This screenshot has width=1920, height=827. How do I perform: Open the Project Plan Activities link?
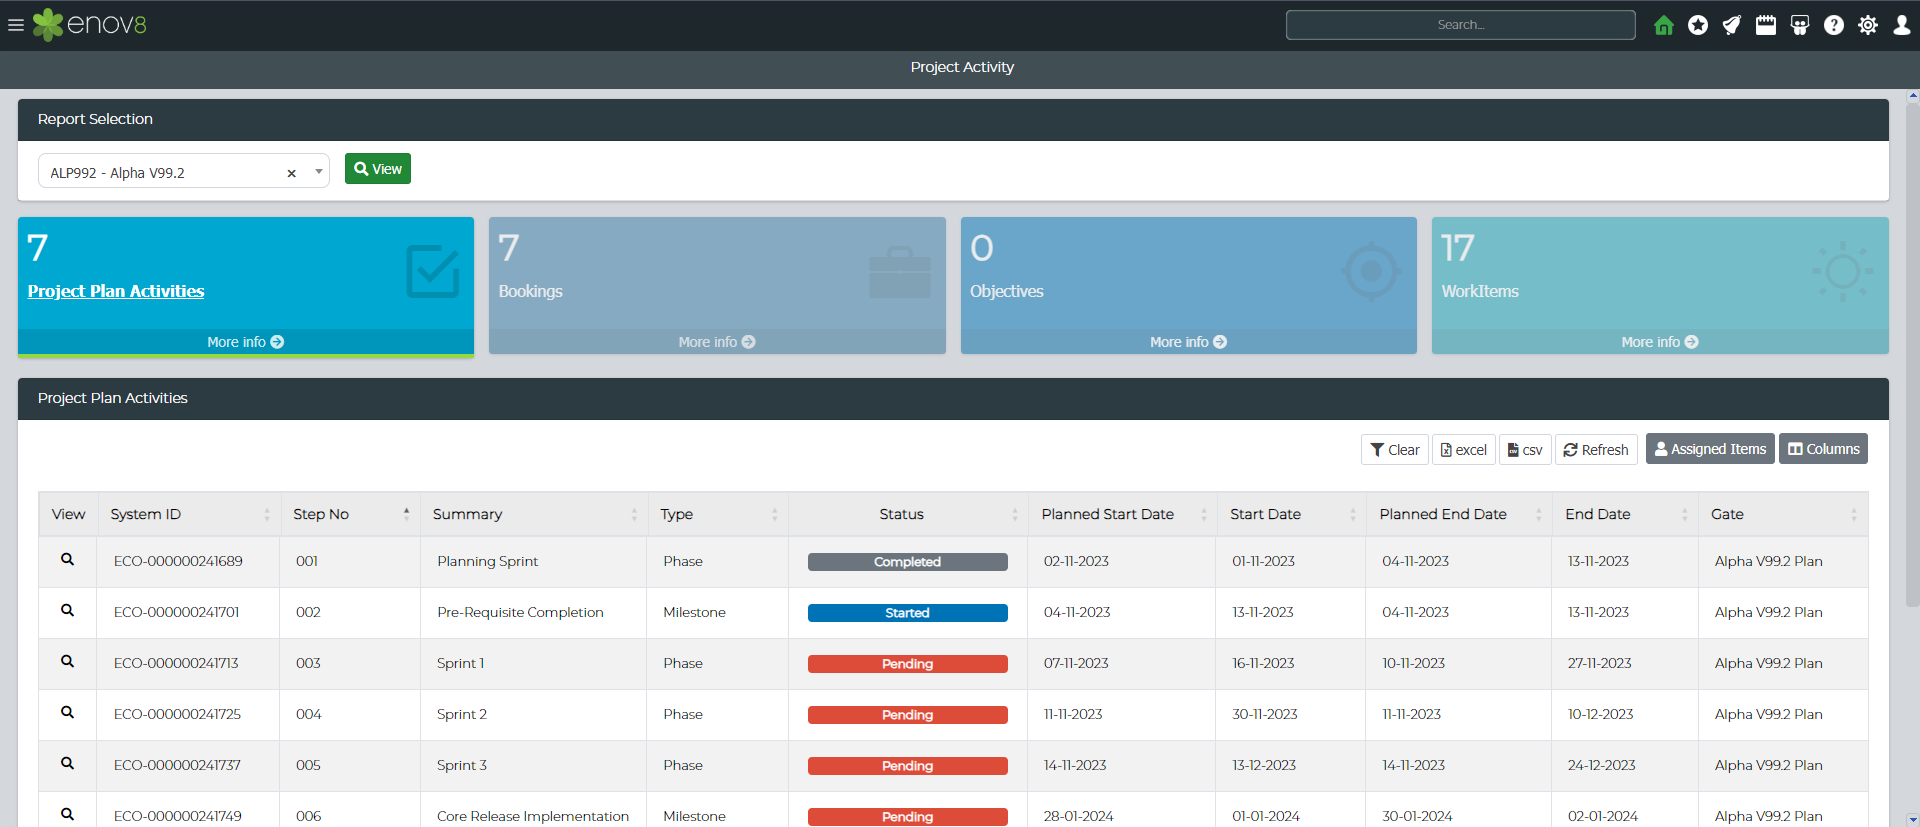(116, 291)
